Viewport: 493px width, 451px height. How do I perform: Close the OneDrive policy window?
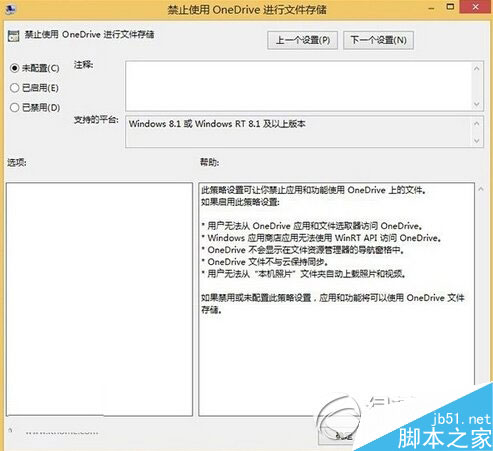coord(476,7)
